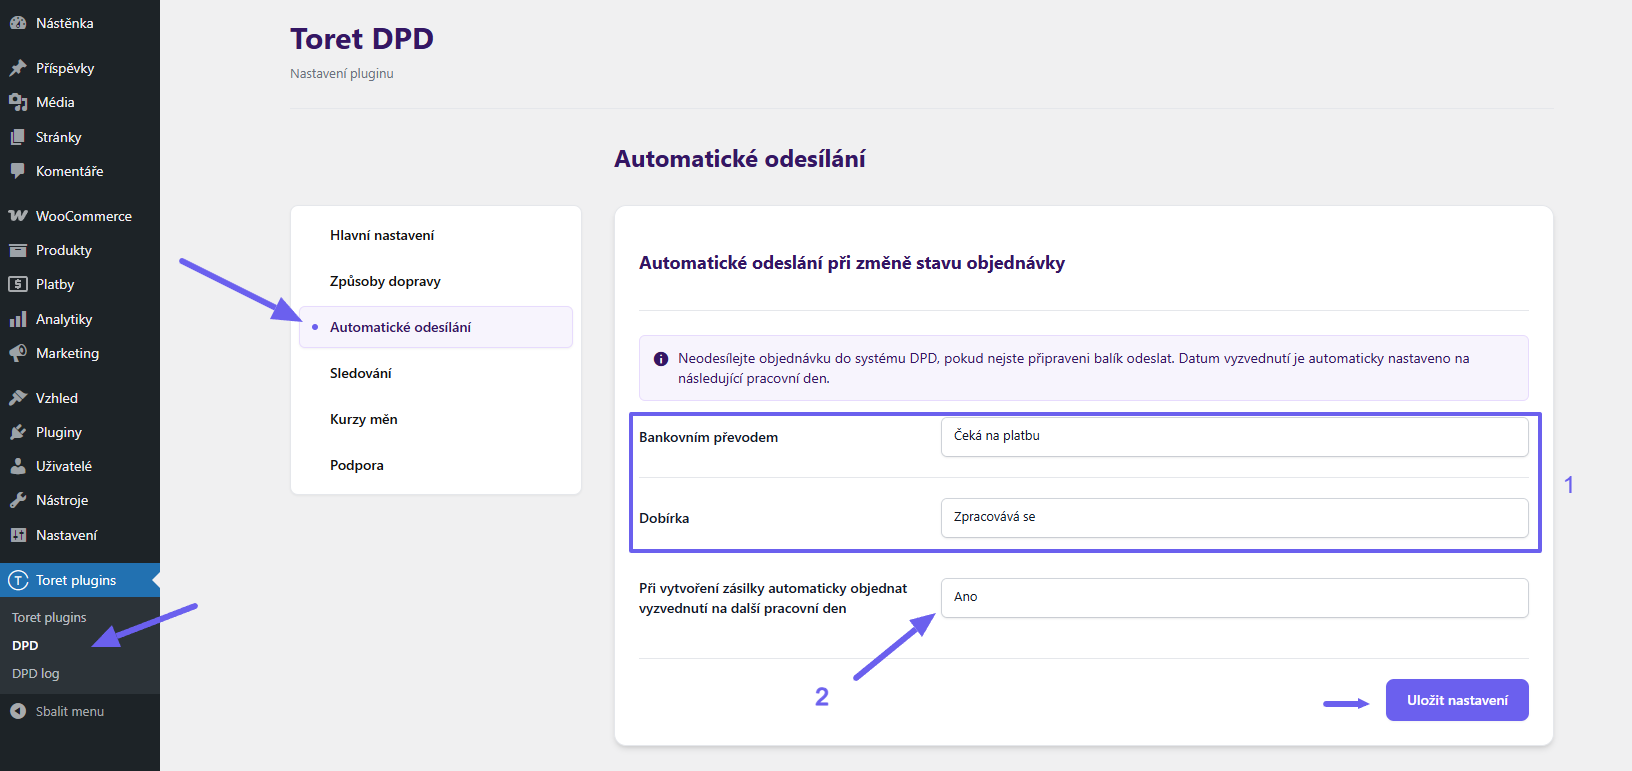This screenshot has width=1632, height=771.
Task: Click the Stránky pages icon
Action: coord(18,137)
